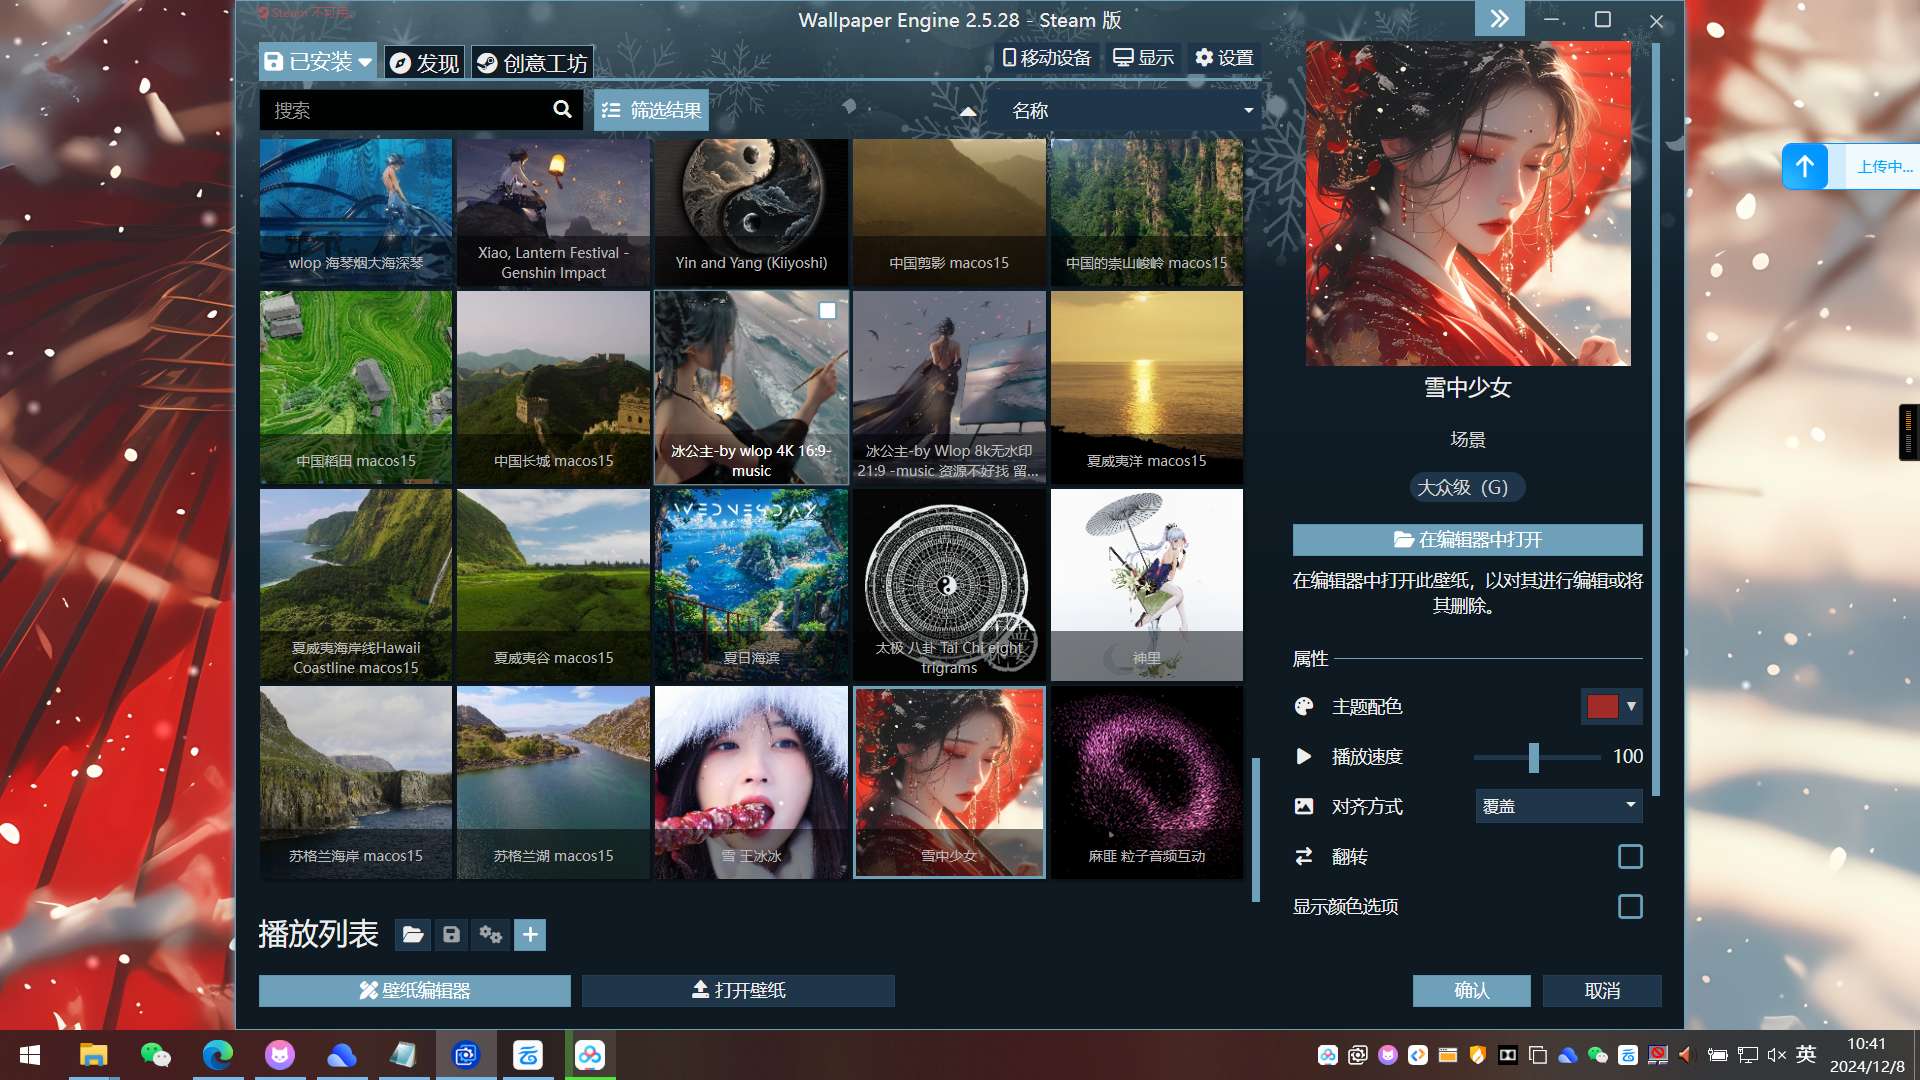This screenshot has height=1080, width=1920.
Task: Click the properties panel vertical scrollbar
Action: tap(1656, 420)
